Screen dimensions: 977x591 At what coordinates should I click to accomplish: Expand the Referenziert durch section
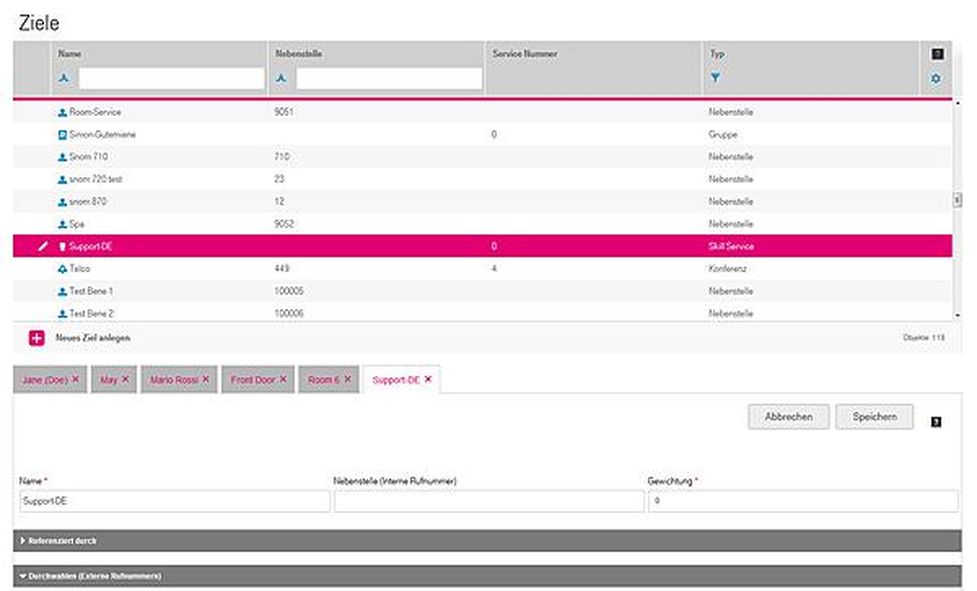(x=487, y=541)
